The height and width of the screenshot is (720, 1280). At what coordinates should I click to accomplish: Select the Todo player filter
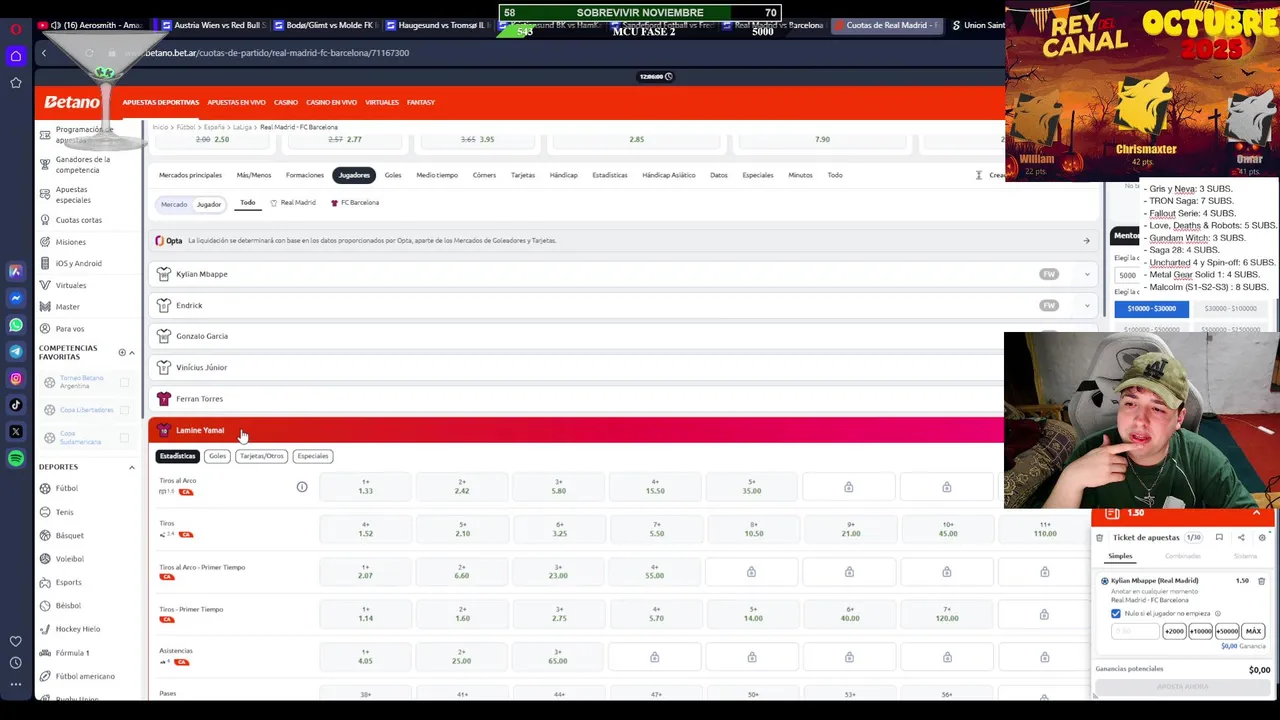click(x=247, y=203)
